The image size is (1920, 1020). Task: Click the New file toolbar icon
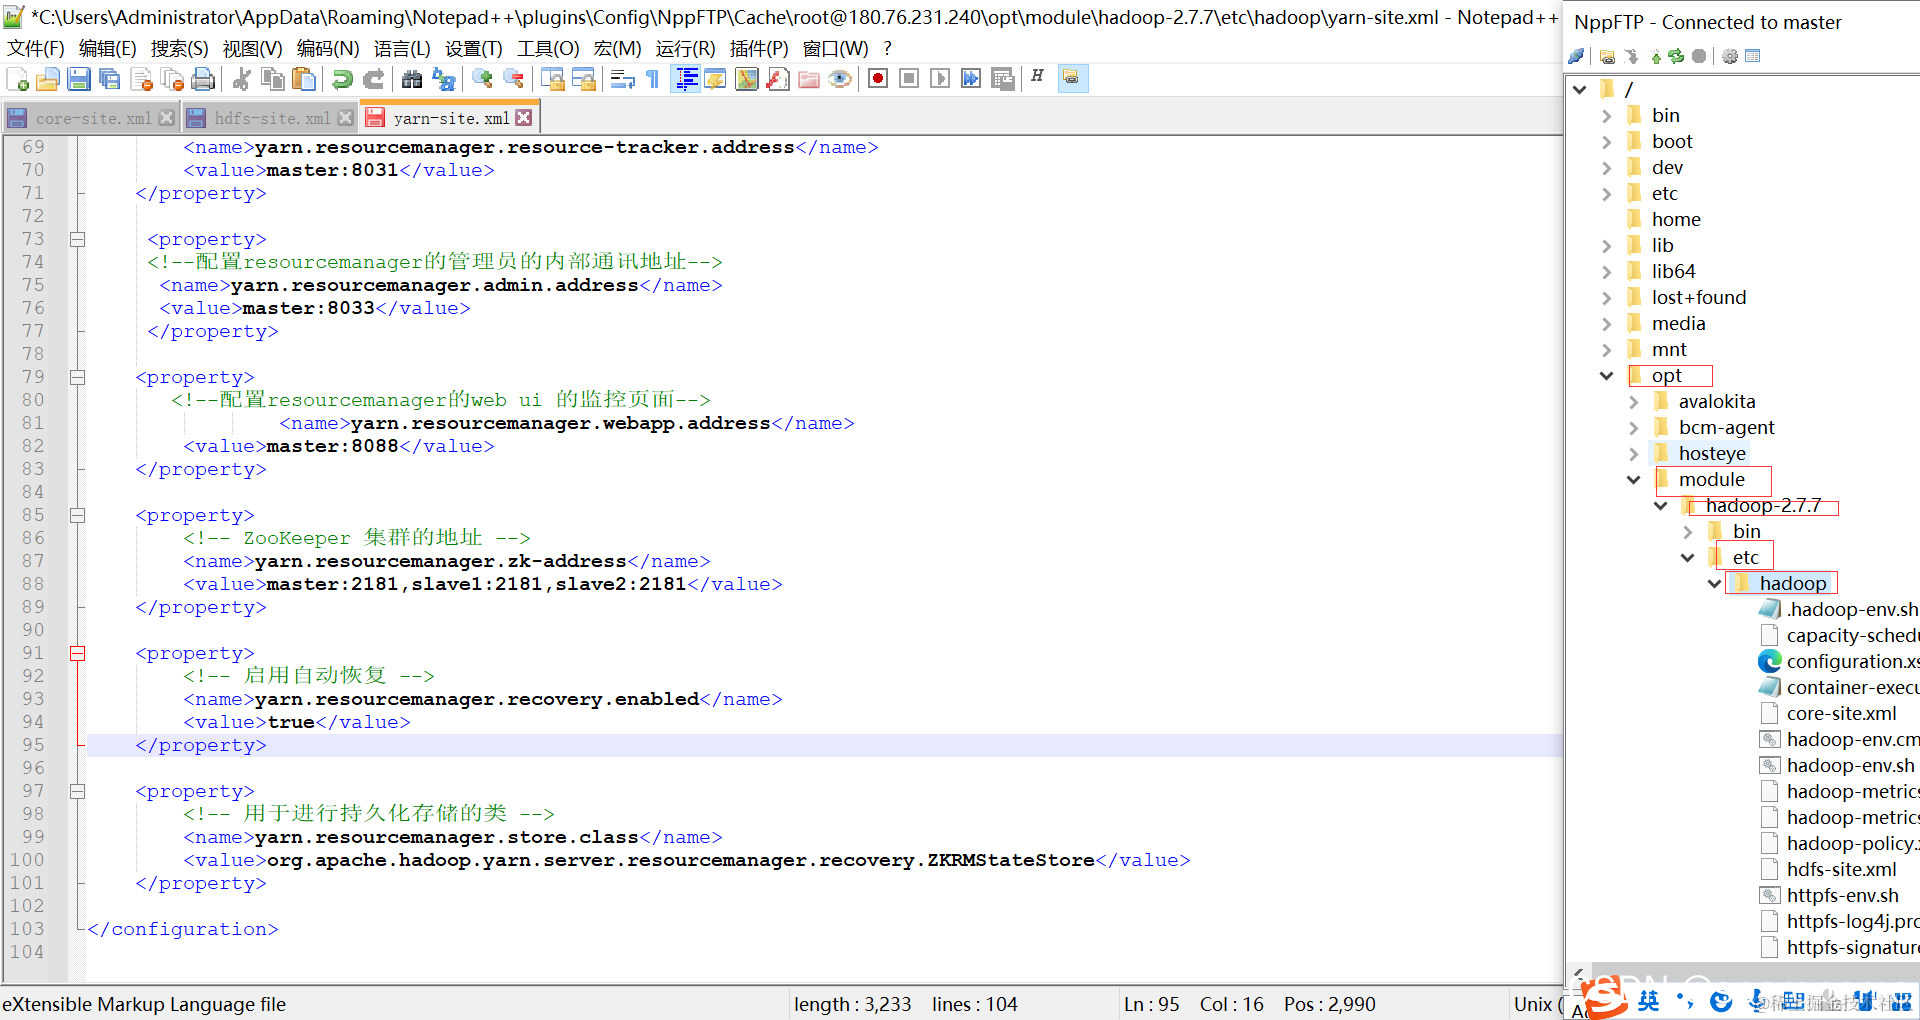[17, 79]
